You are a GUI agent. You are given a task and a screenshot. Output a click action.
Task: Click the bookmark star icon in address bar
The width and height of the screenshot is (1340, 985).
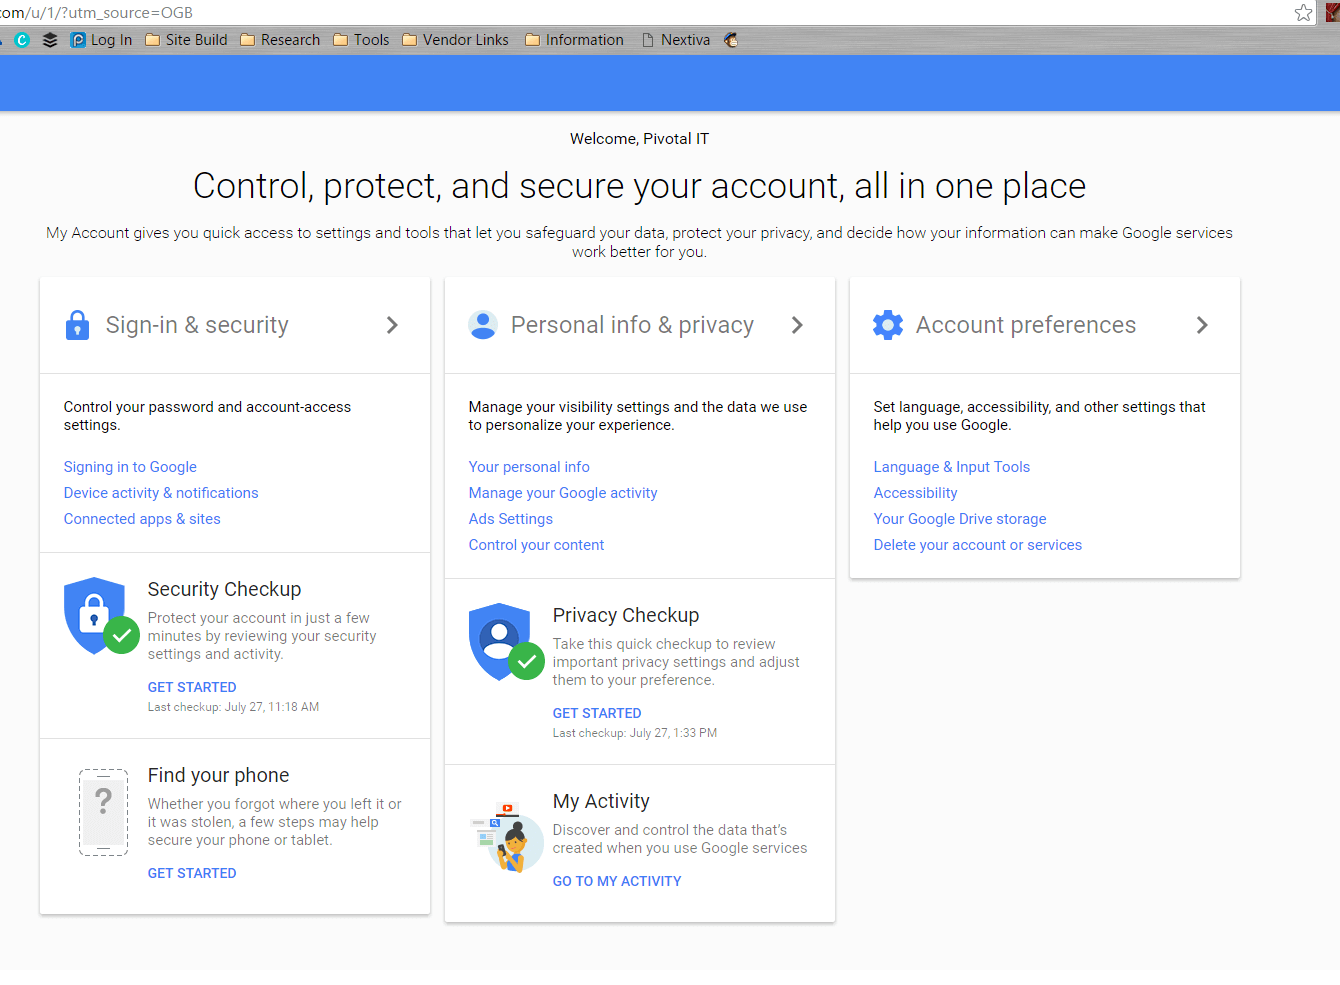point(1303,13)
